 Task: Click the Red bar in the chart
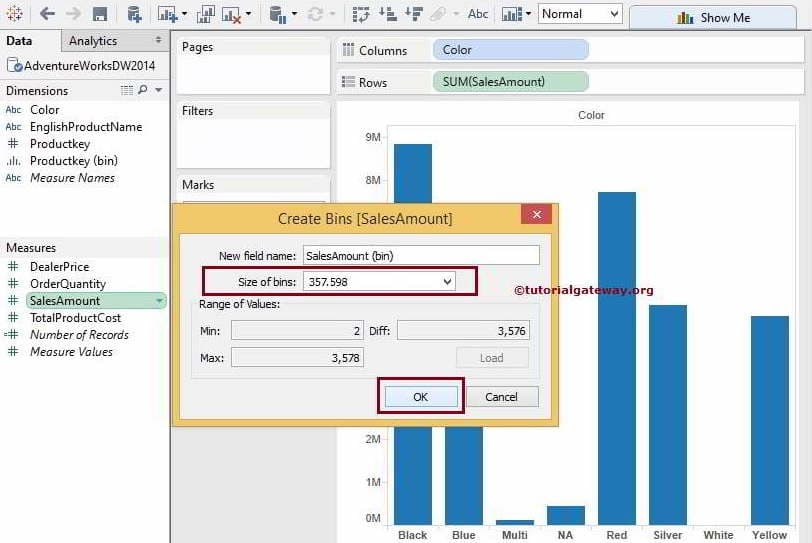(617, 358)
